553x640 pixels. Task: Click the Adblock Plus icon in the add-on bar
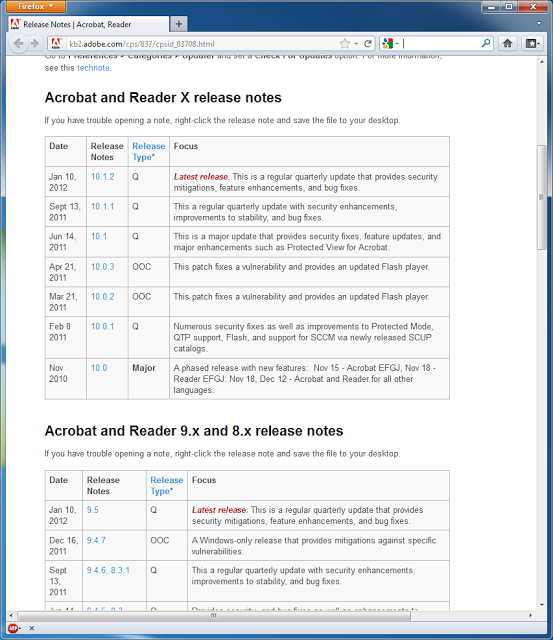(x=13, y=628)
